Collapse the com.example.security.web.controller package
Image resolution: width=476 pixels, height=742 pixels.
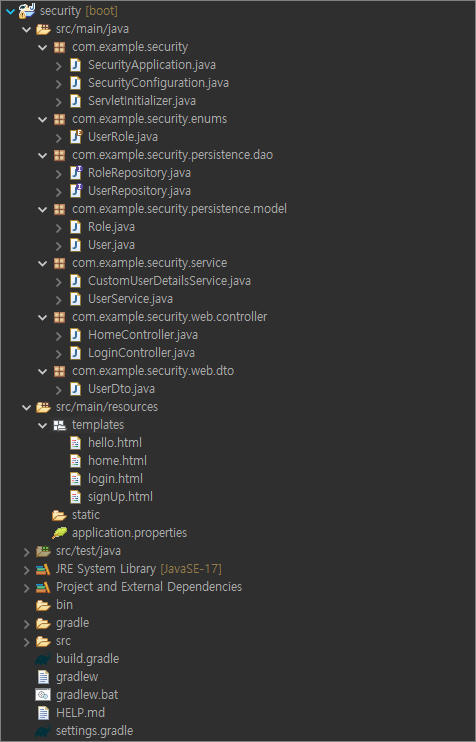click(x=43, y=317)
